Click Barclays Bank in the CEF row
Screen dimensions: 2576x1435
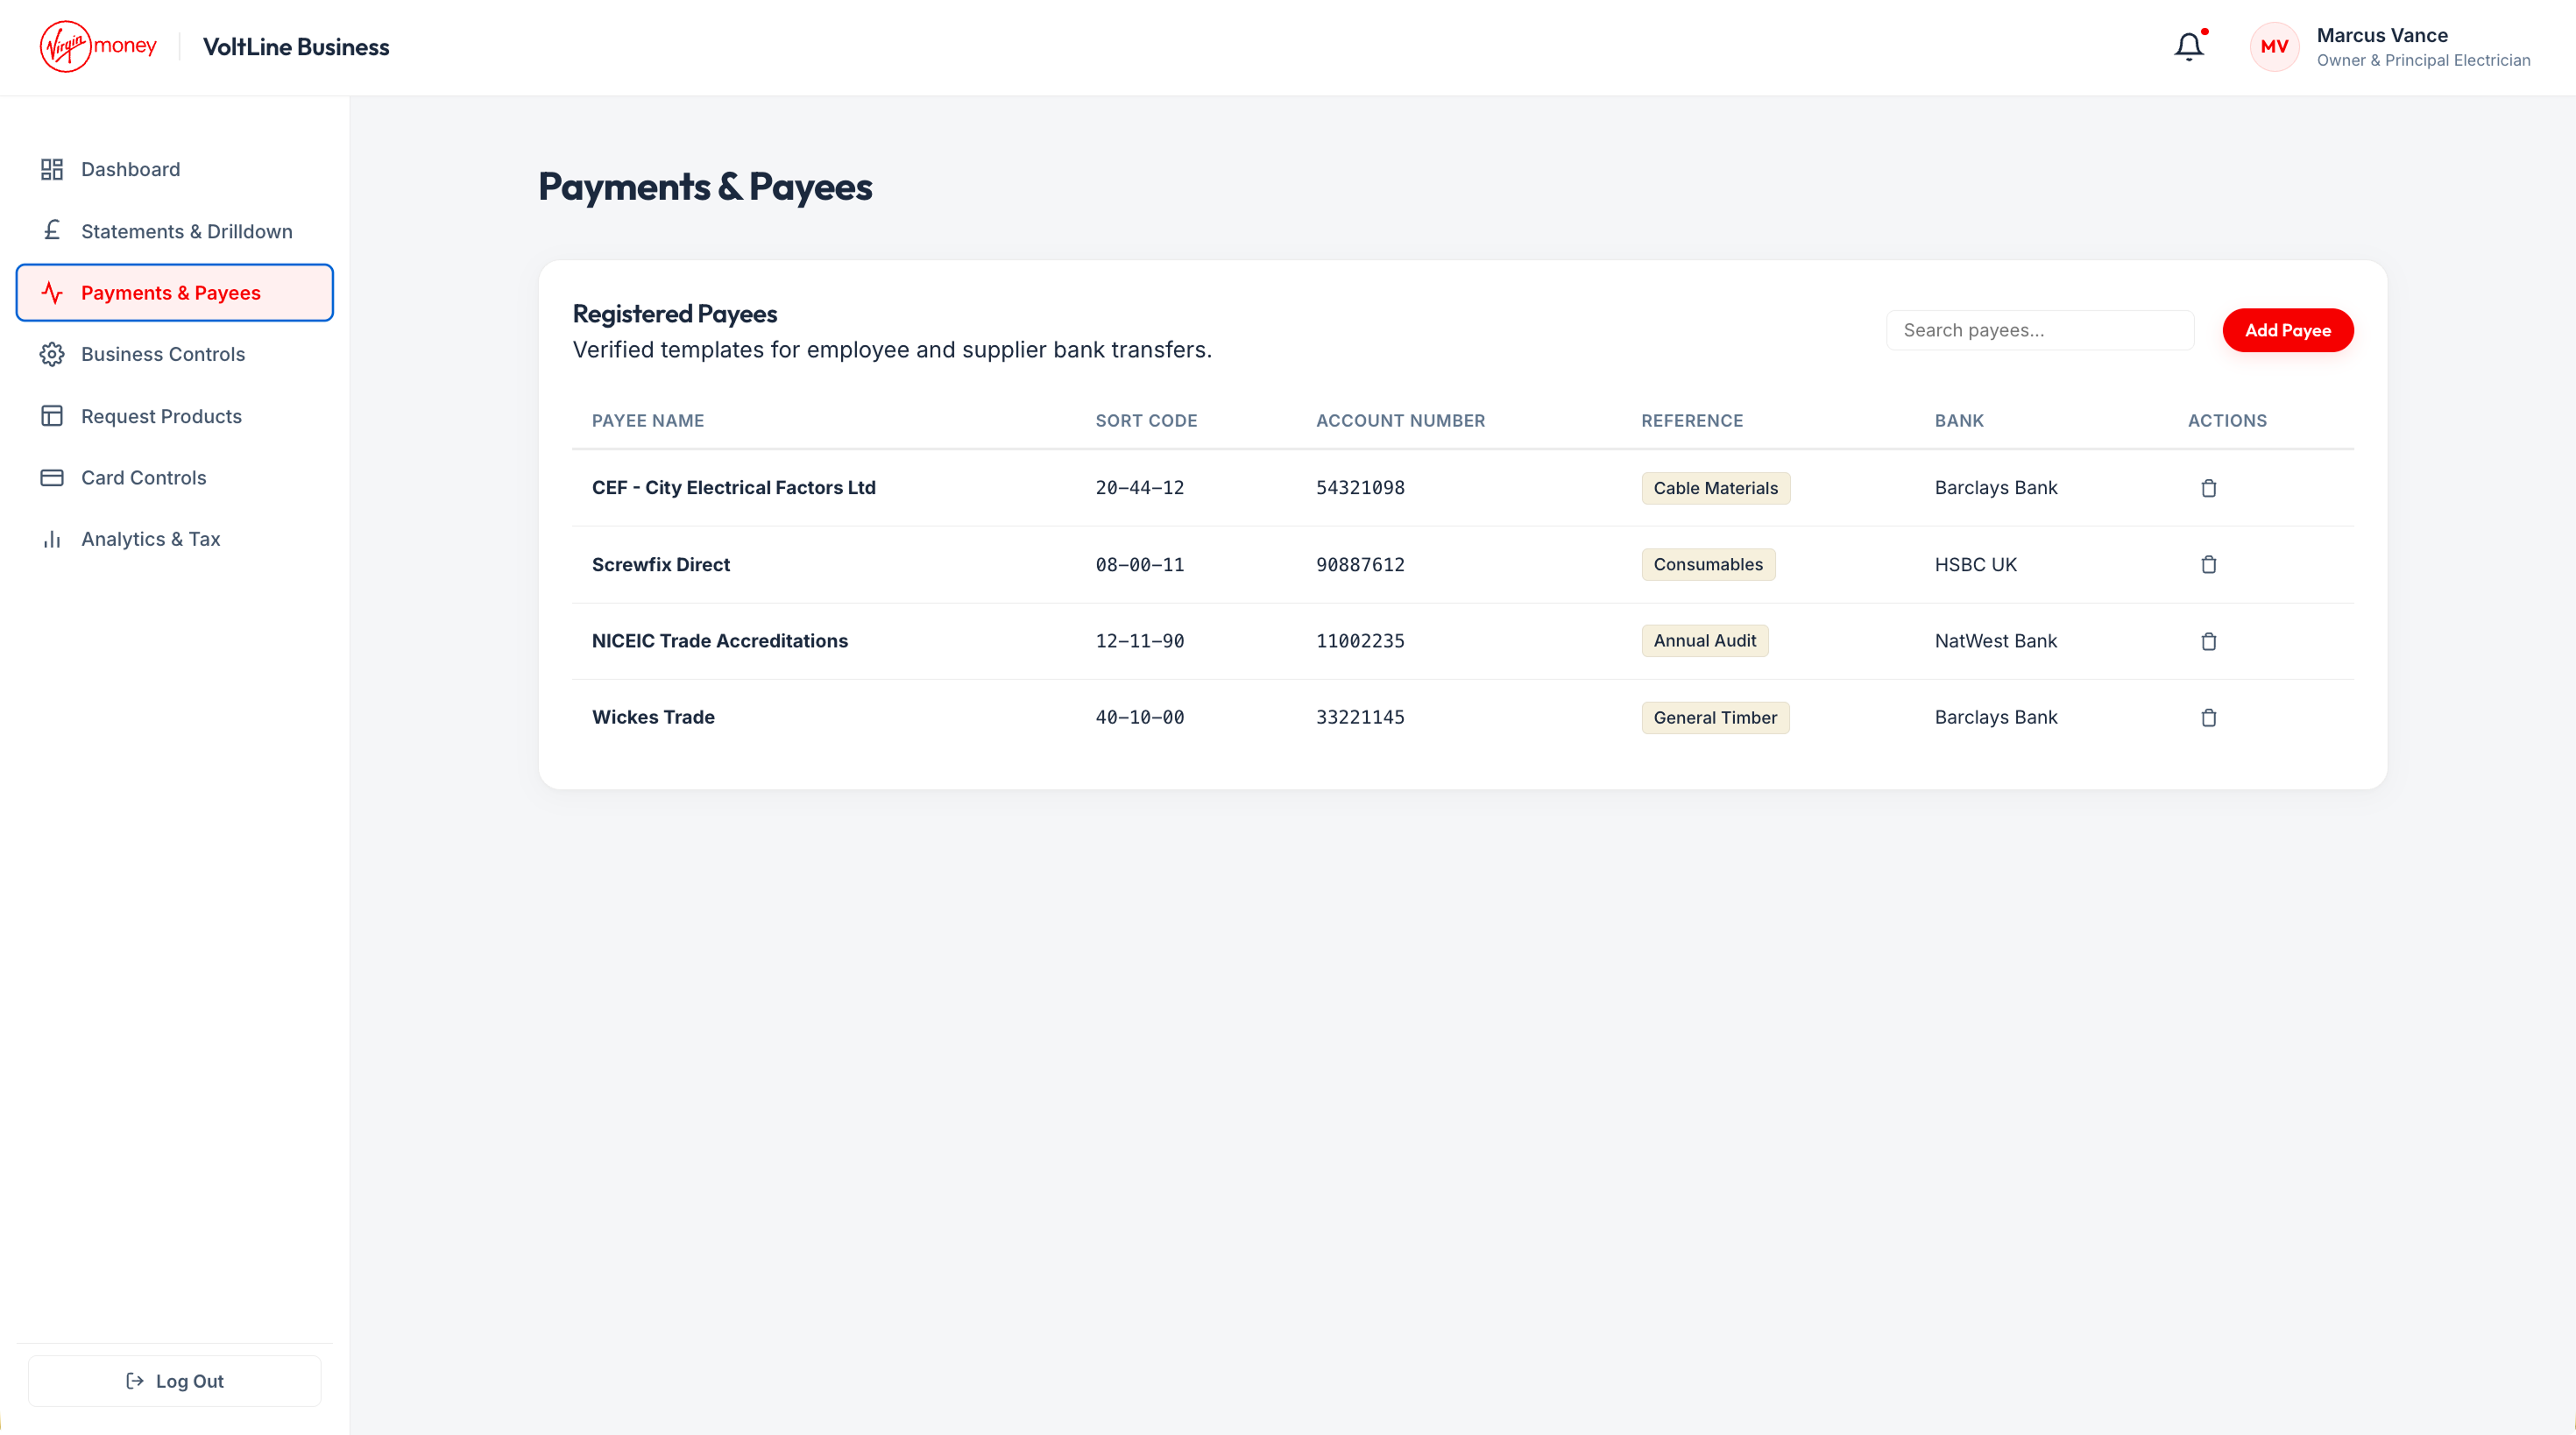click(x=1995, y=488)
